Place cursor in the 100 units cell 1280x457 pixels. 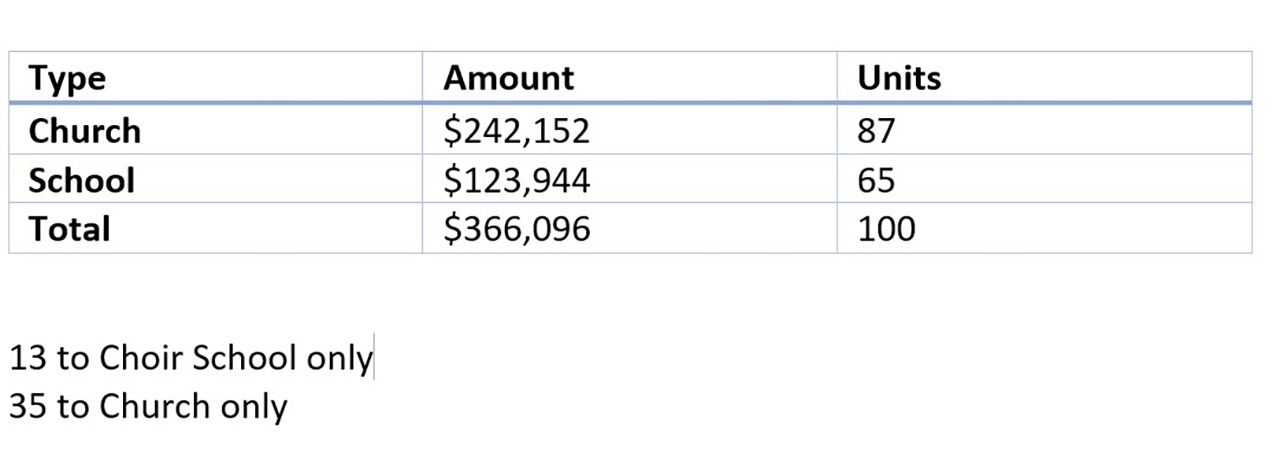[x=886, y=229]
